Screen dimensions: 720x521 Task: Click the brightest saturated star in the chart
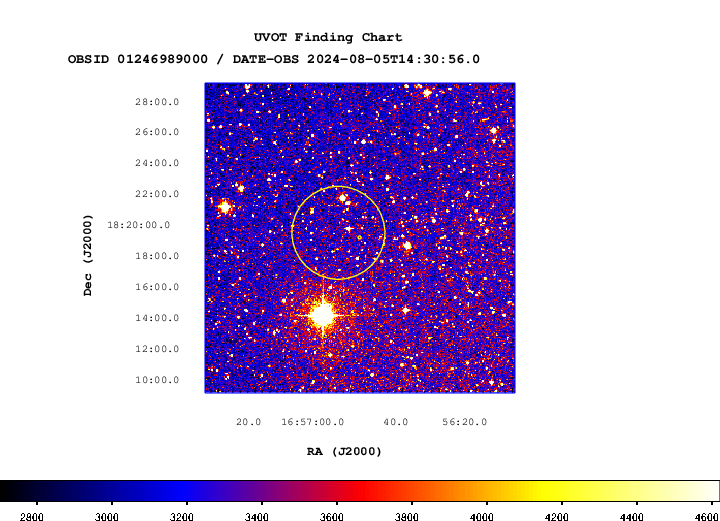click(323, 315)
